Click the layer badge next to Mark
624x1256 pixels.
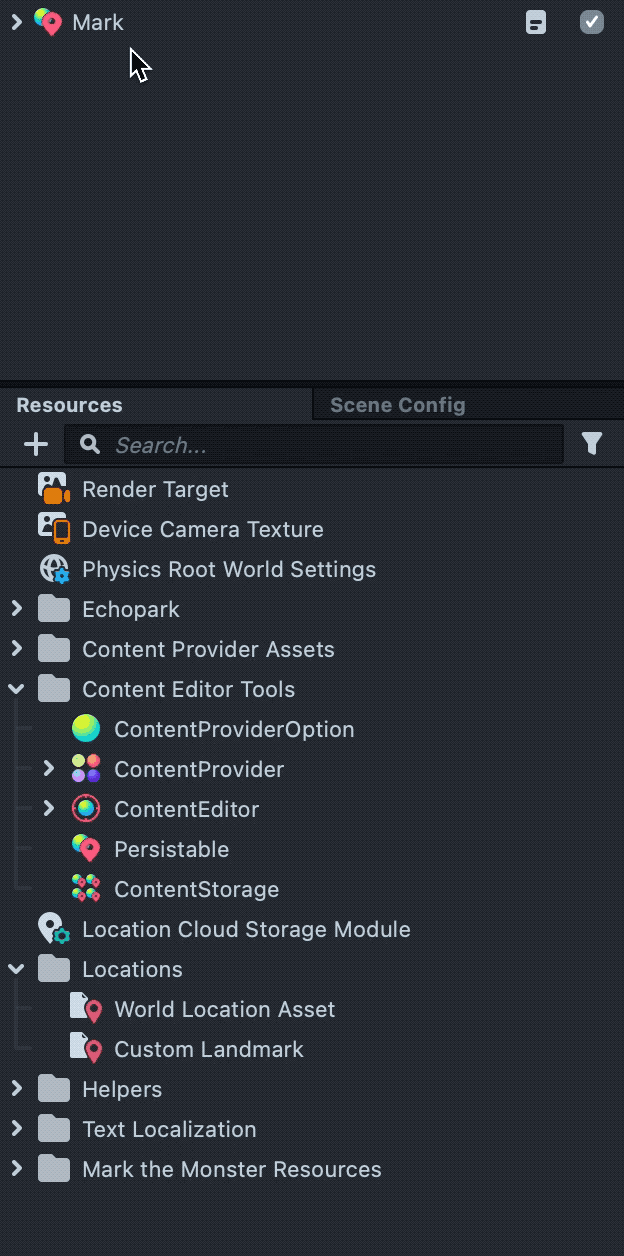[x=536, y=22]
